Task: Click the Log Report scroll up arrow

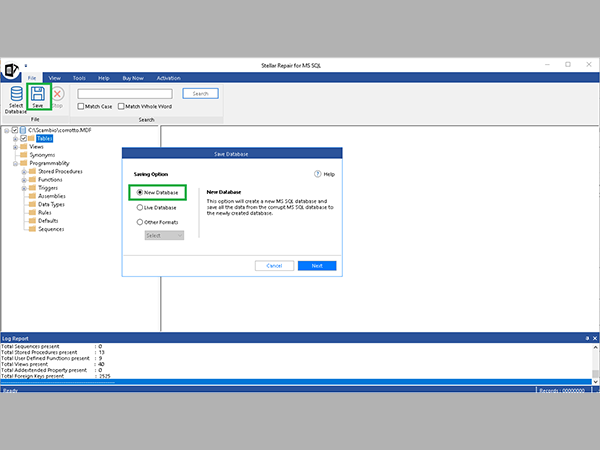Action: click(x=595, y=347)
